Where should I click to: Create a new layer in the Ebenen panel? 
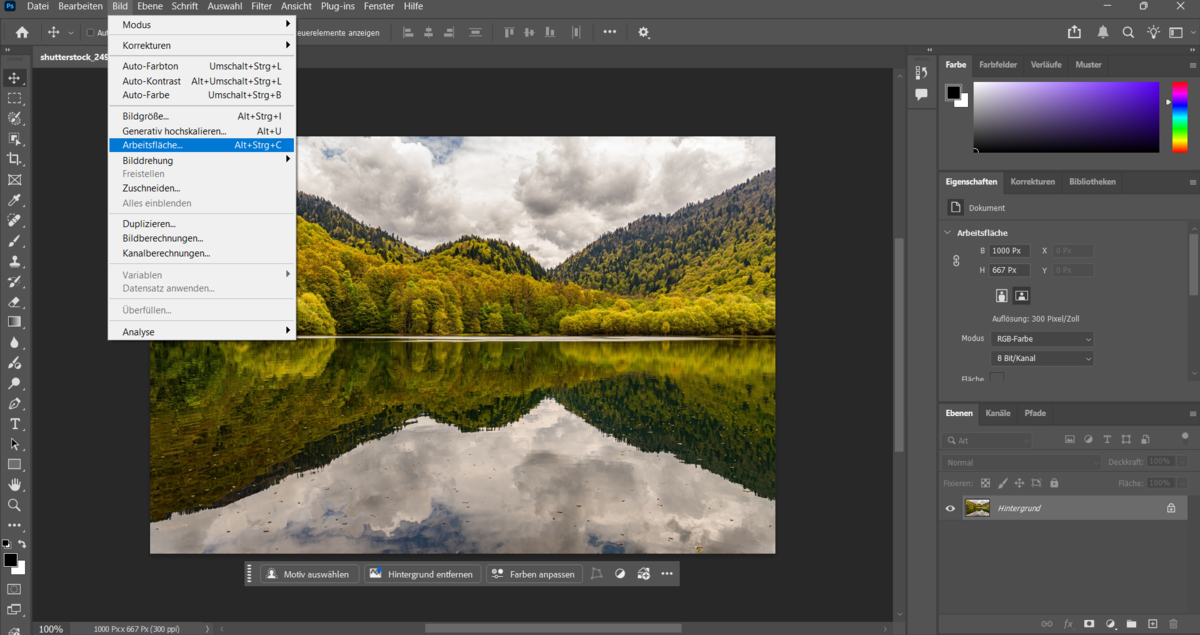(x=1152, y=623)
